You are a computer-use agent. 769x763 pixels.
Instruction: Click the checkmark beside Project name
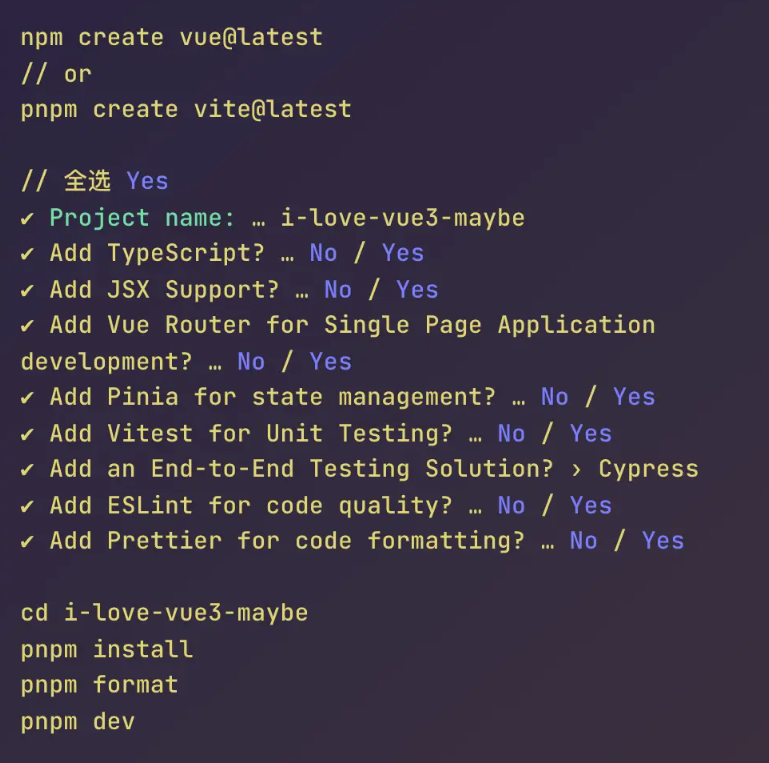point(27,218)
